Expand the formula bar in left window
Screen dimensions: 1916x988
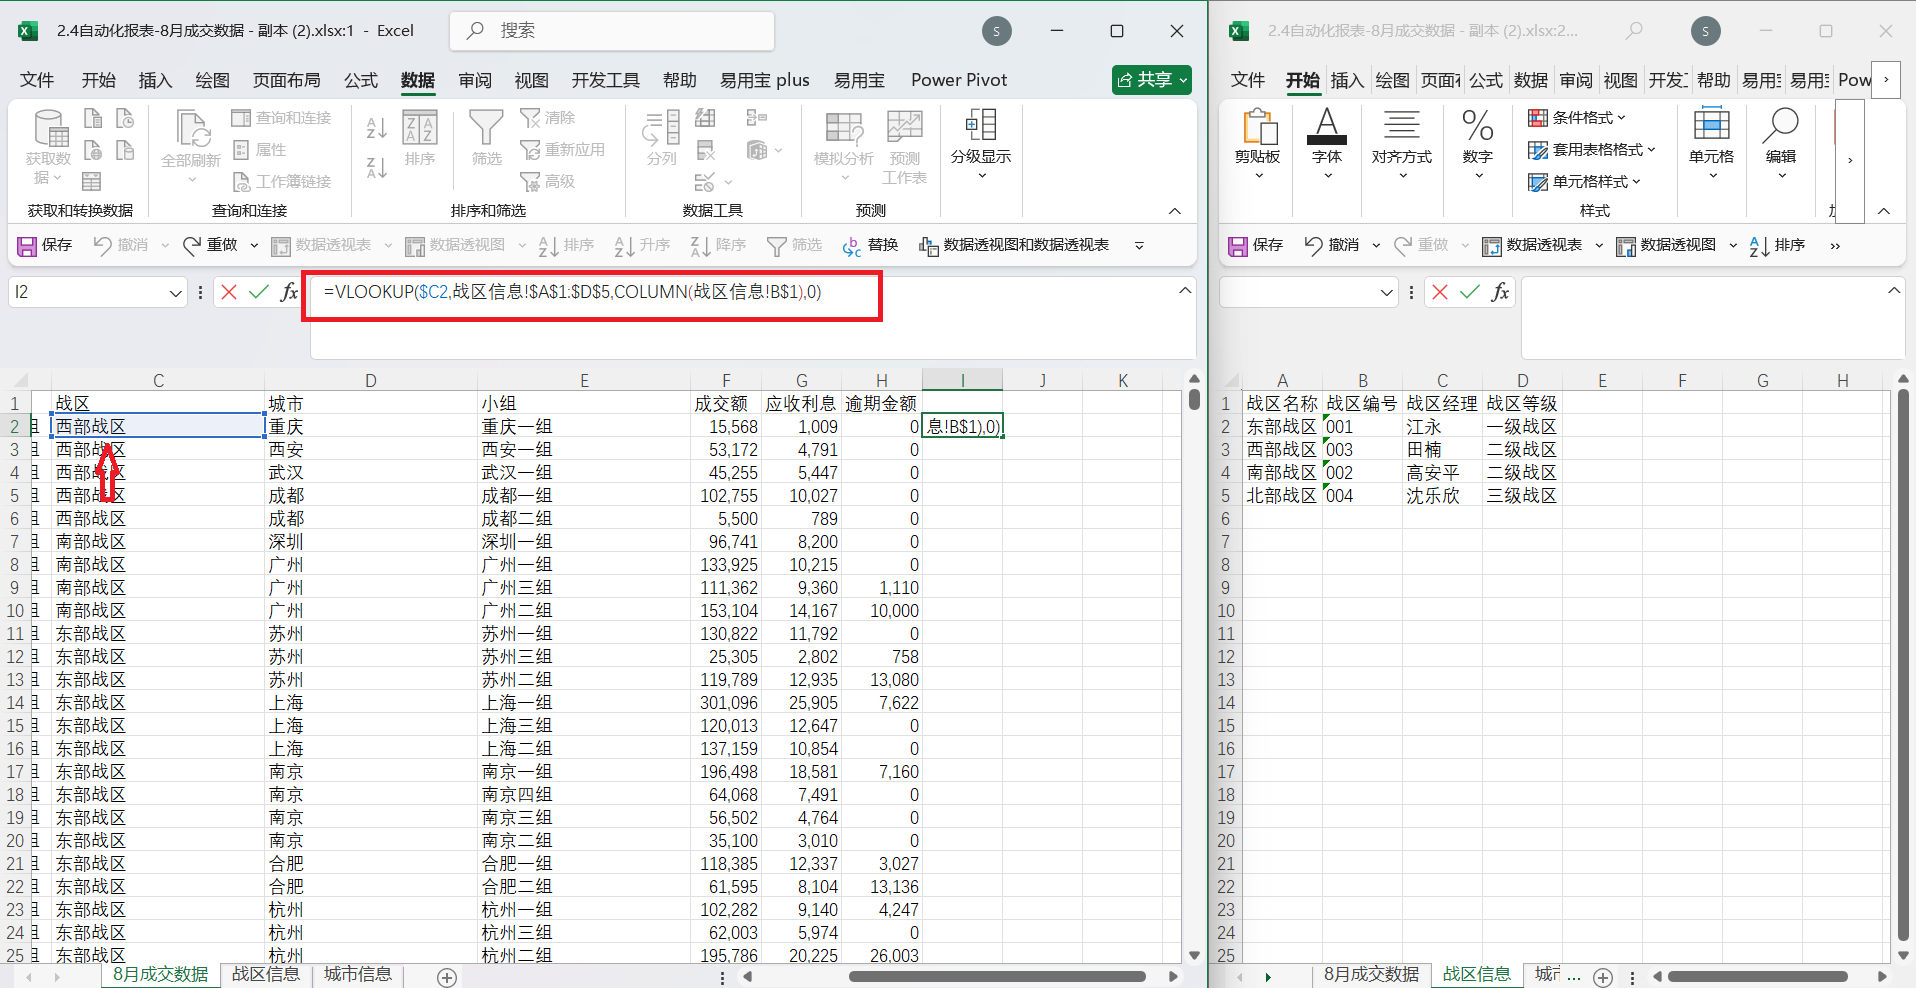point(1185,291)
